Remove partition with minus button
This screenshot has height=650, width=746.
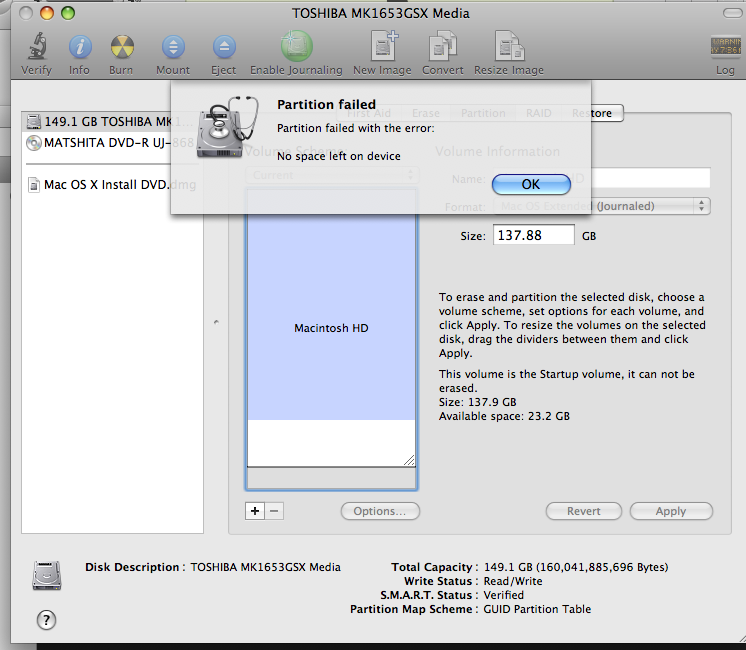274,511
